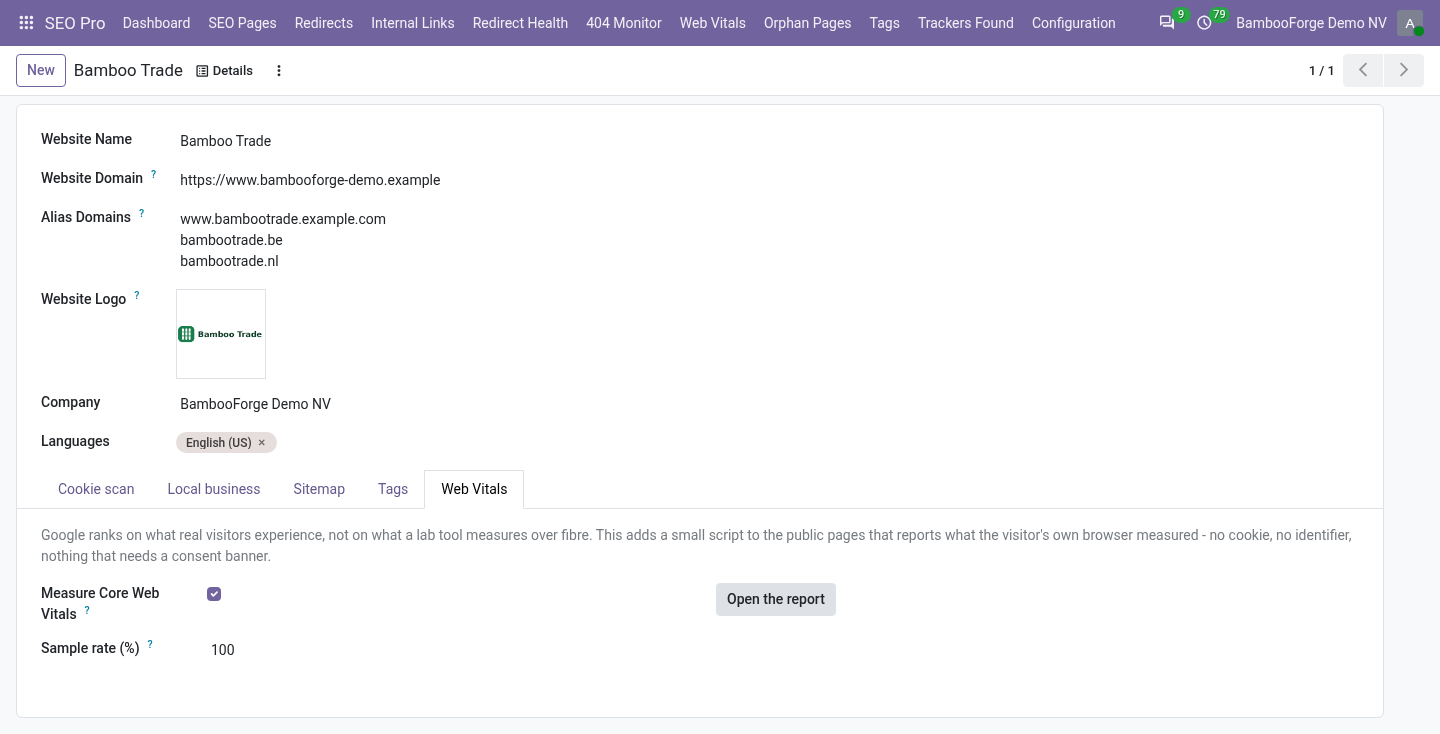Show Sample rate help tooltip
The image size is (1440, 734).
pos(150,644)
